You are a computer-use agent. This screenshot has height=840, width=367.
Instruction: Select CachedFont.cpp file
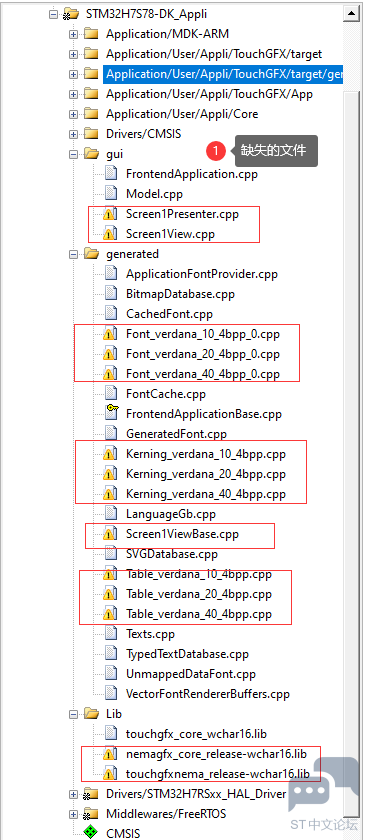click(169, 314)
